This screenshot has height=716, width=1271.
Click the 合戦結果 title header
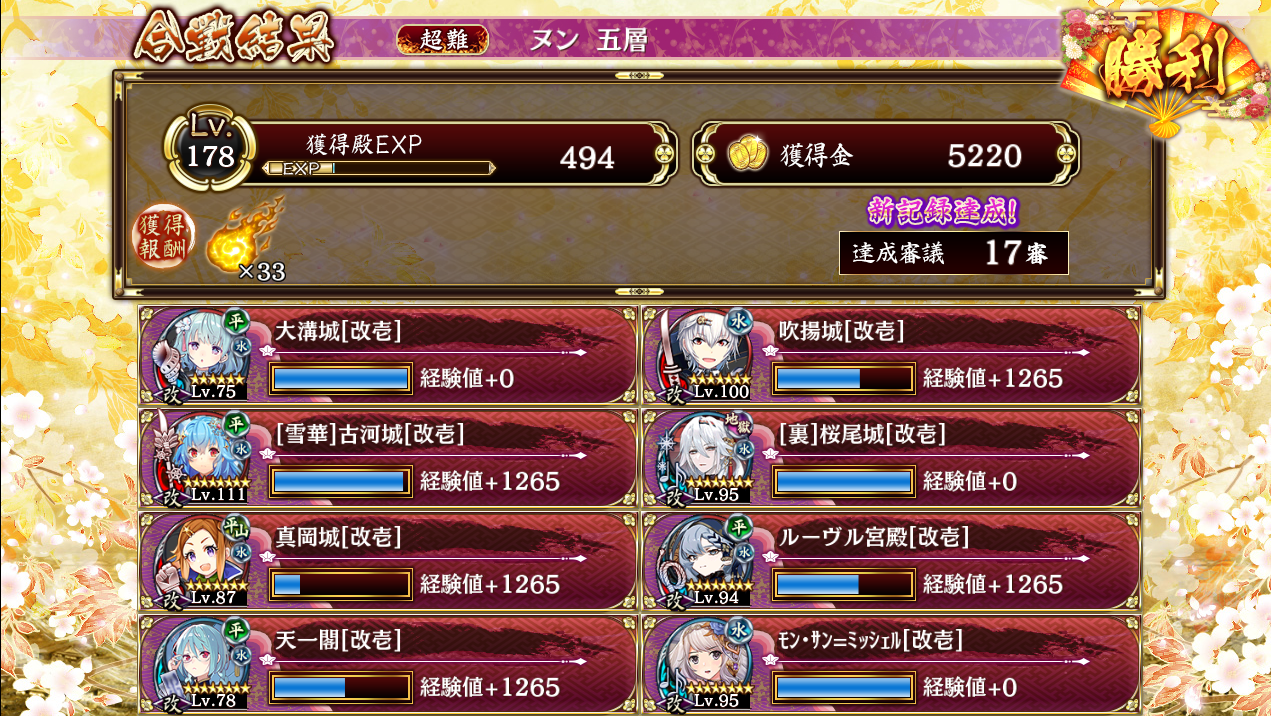(x=234, y=38)
